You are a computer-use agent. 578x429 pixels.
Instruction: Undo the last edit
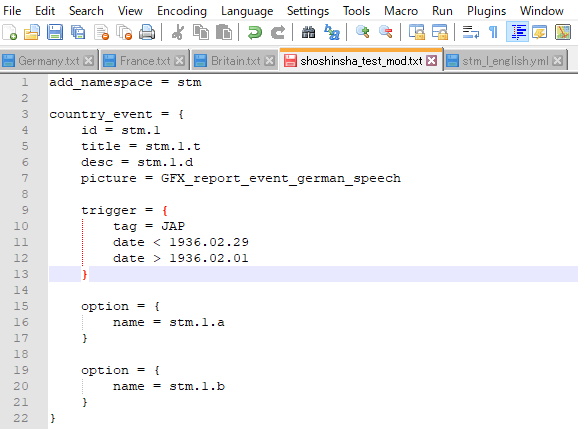(255, 32)
